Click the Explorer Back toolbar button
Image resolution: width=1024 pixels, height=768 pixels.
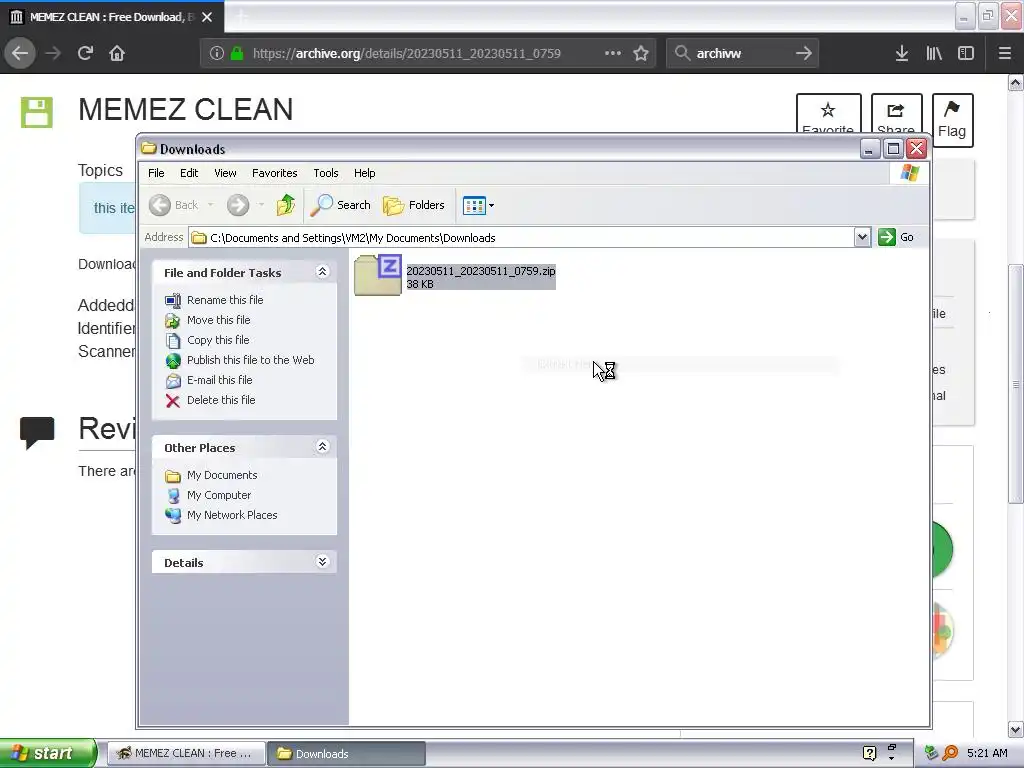[174, 205]
